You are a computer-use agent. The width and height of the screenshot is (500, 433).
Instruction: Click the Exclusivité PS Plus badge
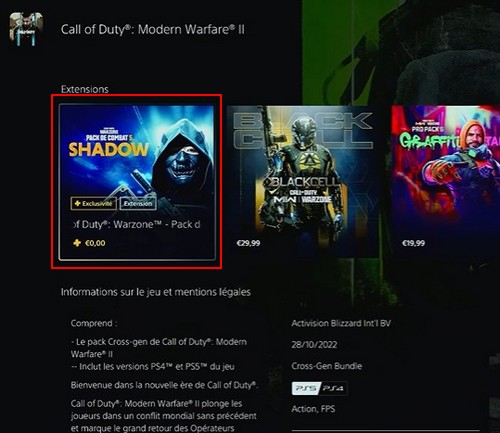(94, 203)
